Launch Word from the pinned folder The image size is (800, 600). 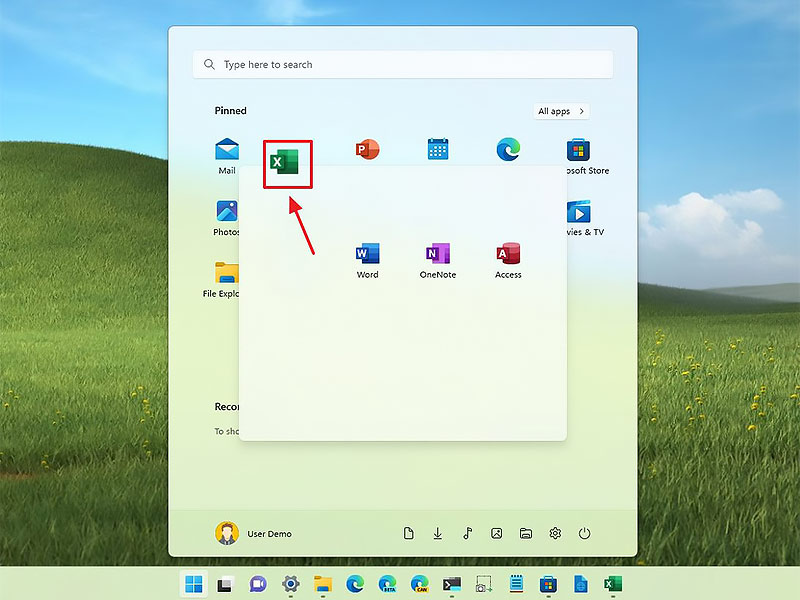pyautogui.click(x=367, y=261)
